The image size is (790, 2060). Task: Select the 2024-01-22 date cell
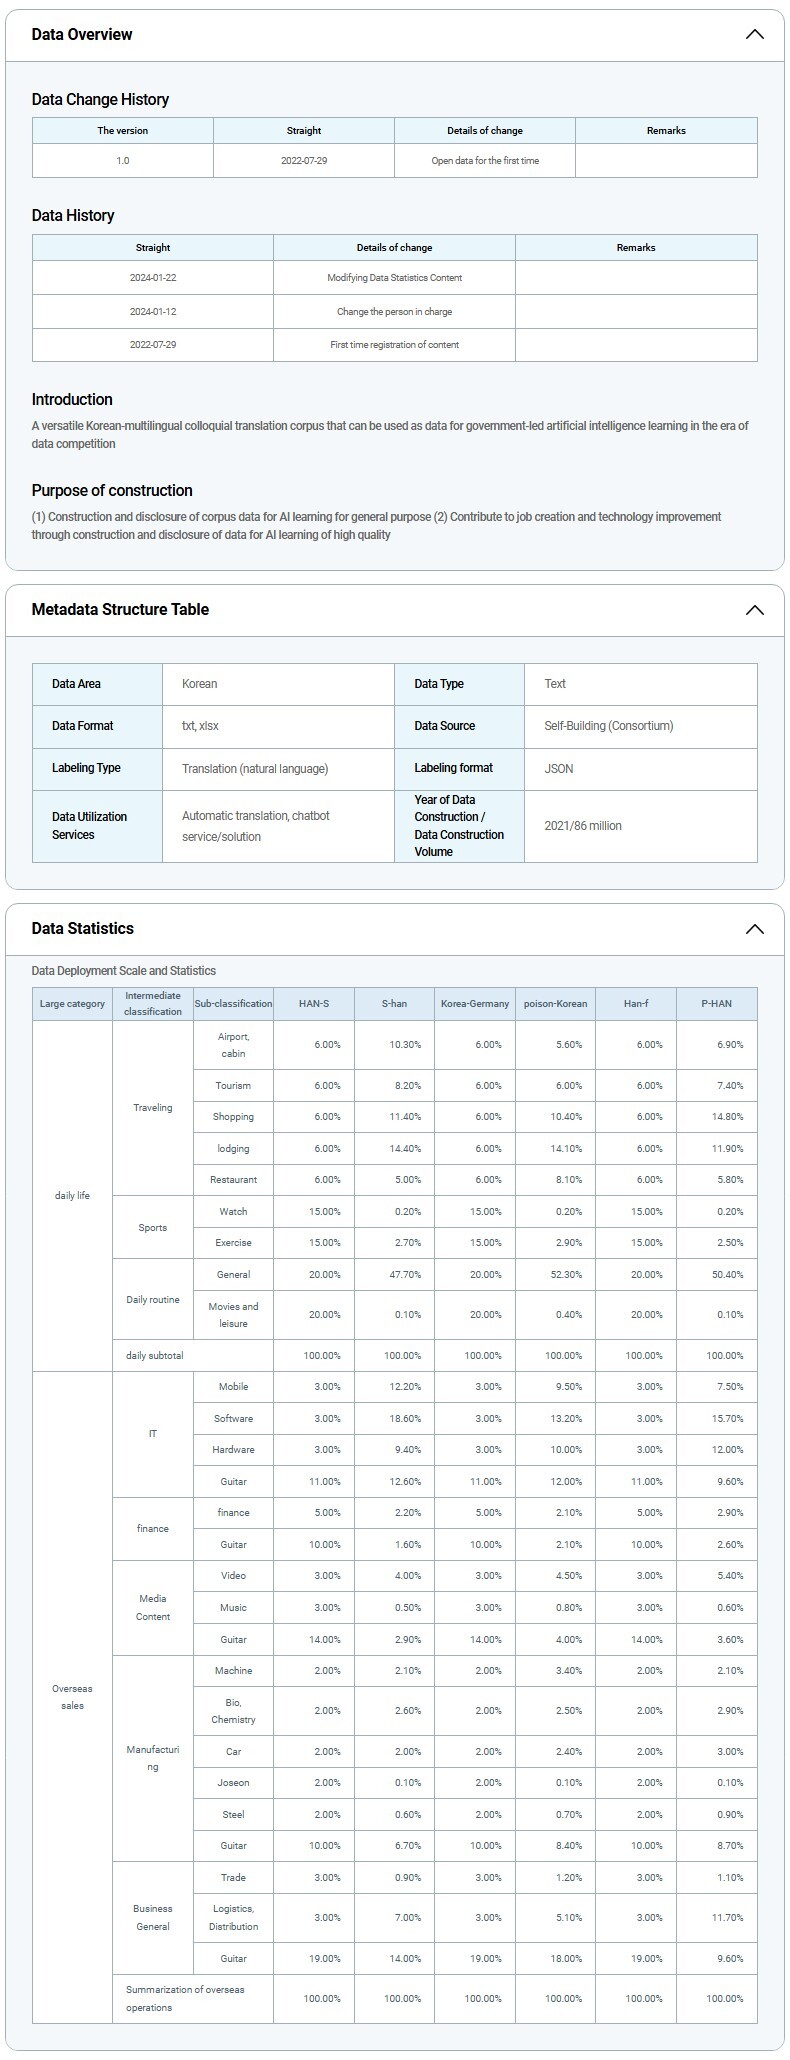(153, 278)
